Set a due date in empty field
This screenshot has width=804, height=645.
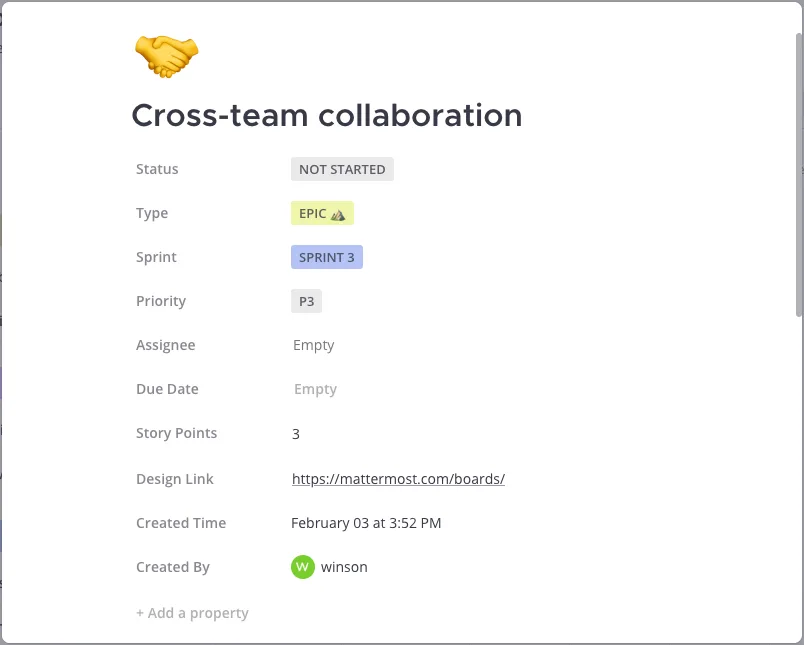315,389
